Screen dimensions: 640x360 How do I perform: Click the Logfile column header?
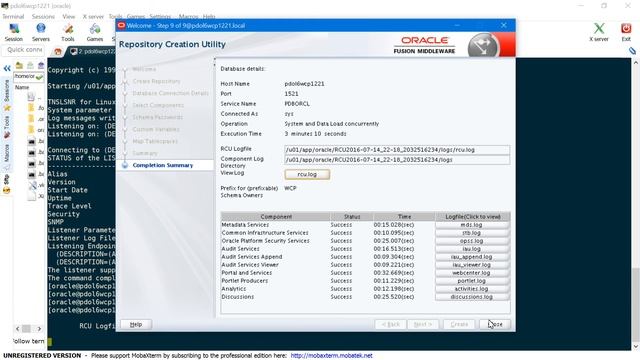473,217
